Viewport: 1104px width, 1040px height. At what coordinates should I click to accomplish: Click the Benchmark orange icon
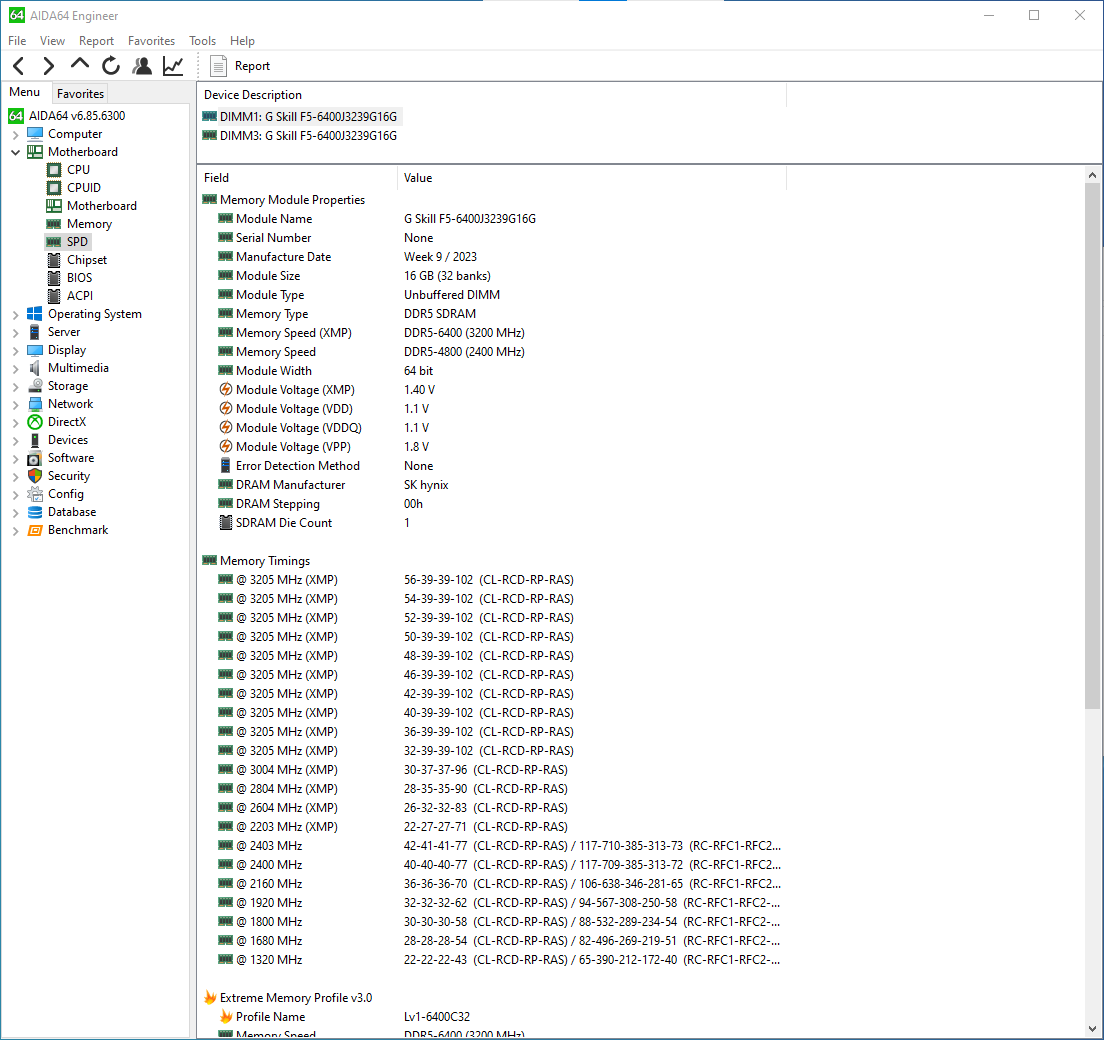(x=34, y=530)
